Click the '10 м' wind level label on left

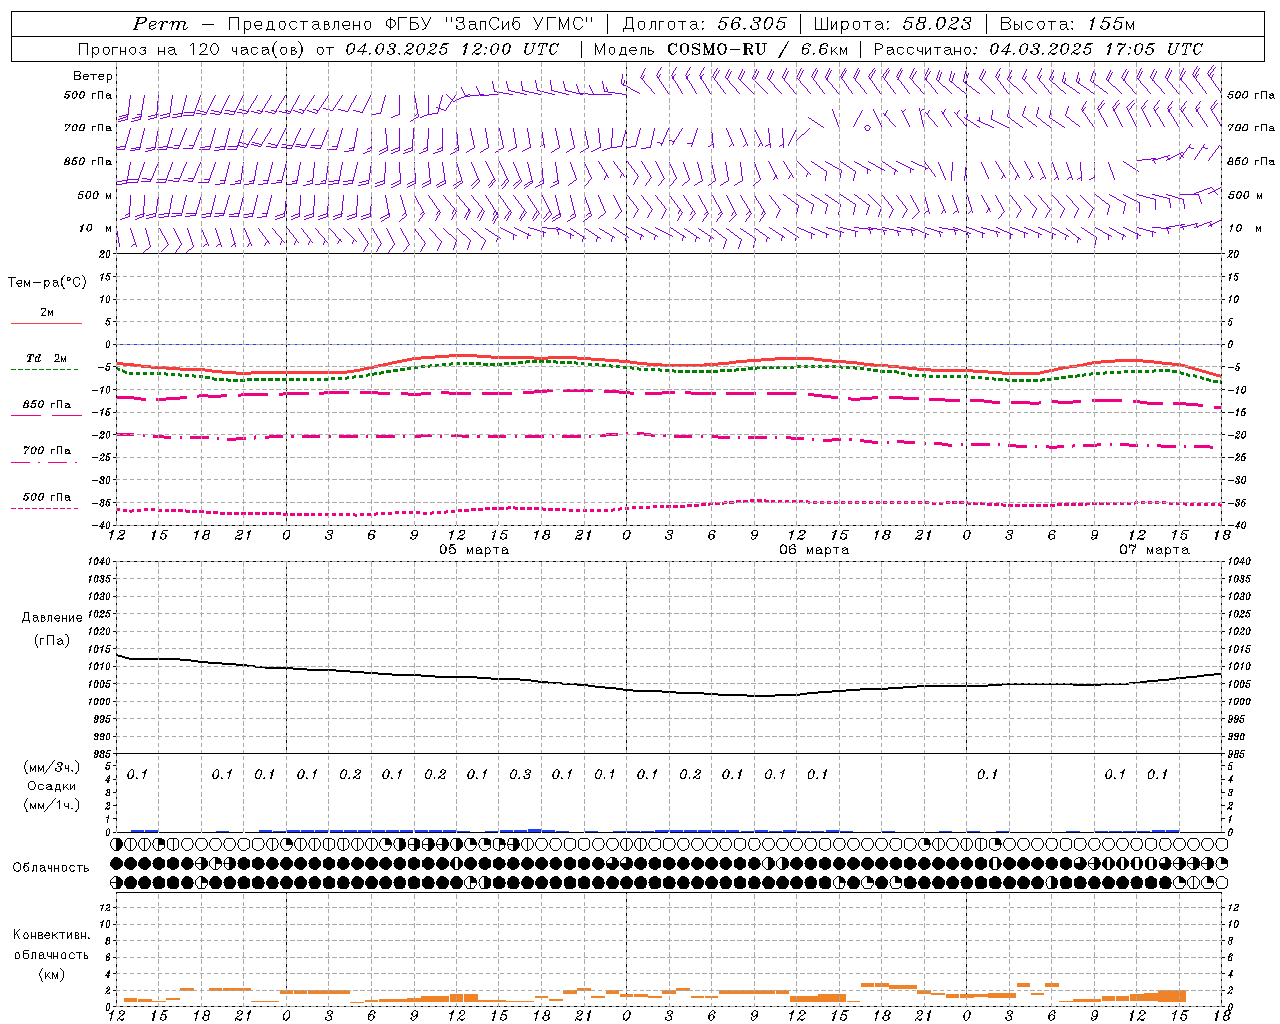(x=96, y=228)
